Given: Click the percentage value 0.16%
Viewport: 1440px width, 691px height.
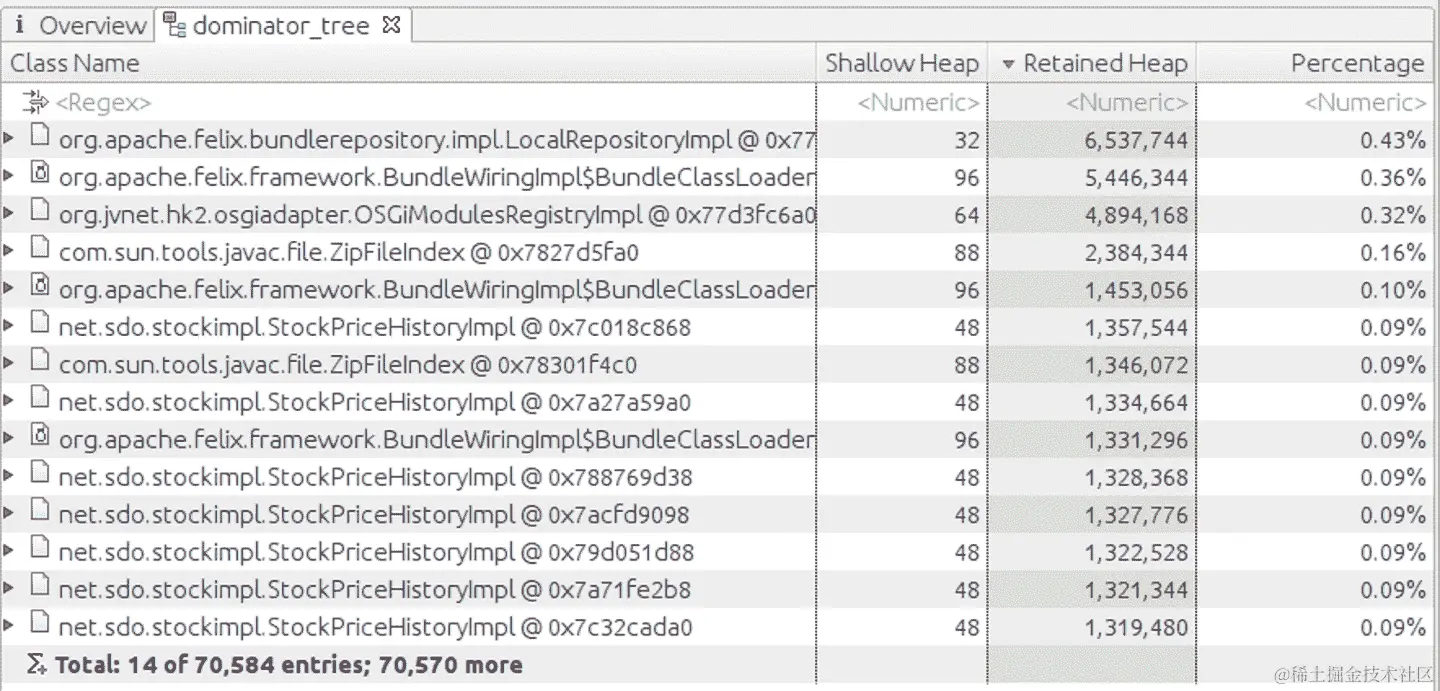Looking at the screenshot, I should tap(1392, 252).
